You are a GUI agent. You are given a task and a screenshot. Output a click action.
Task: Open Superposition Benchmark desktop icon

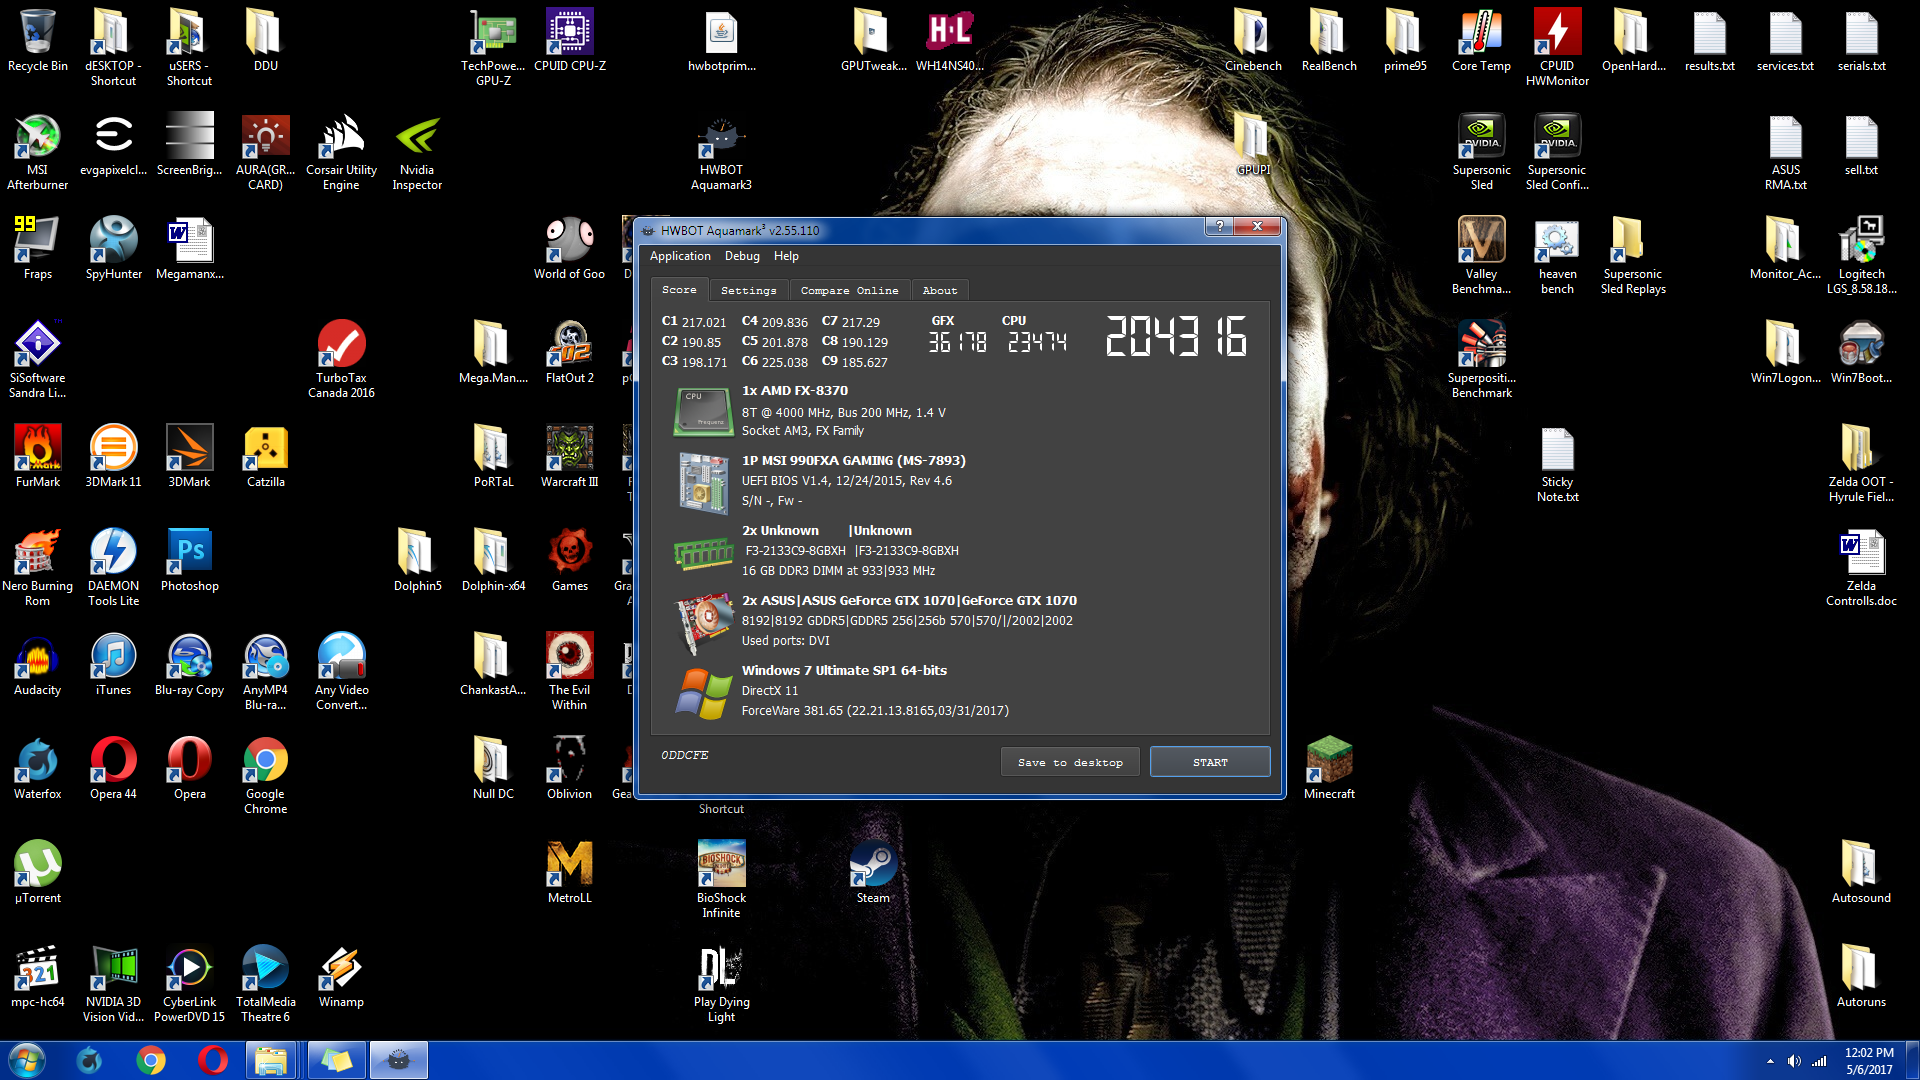click(x=1481, y=359)
